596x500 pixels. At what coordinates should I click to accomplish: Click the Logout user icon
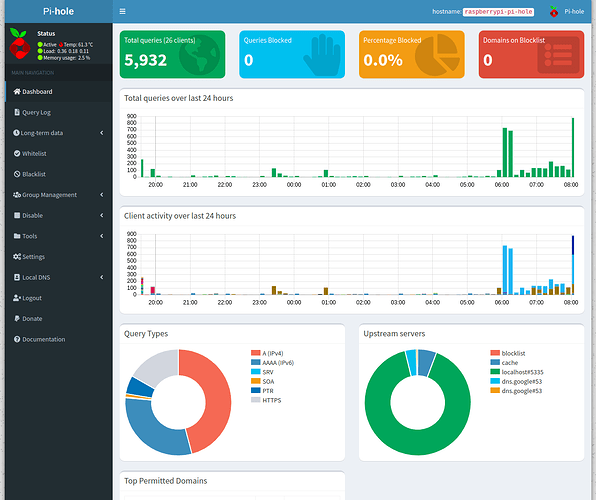coord(17,298)
